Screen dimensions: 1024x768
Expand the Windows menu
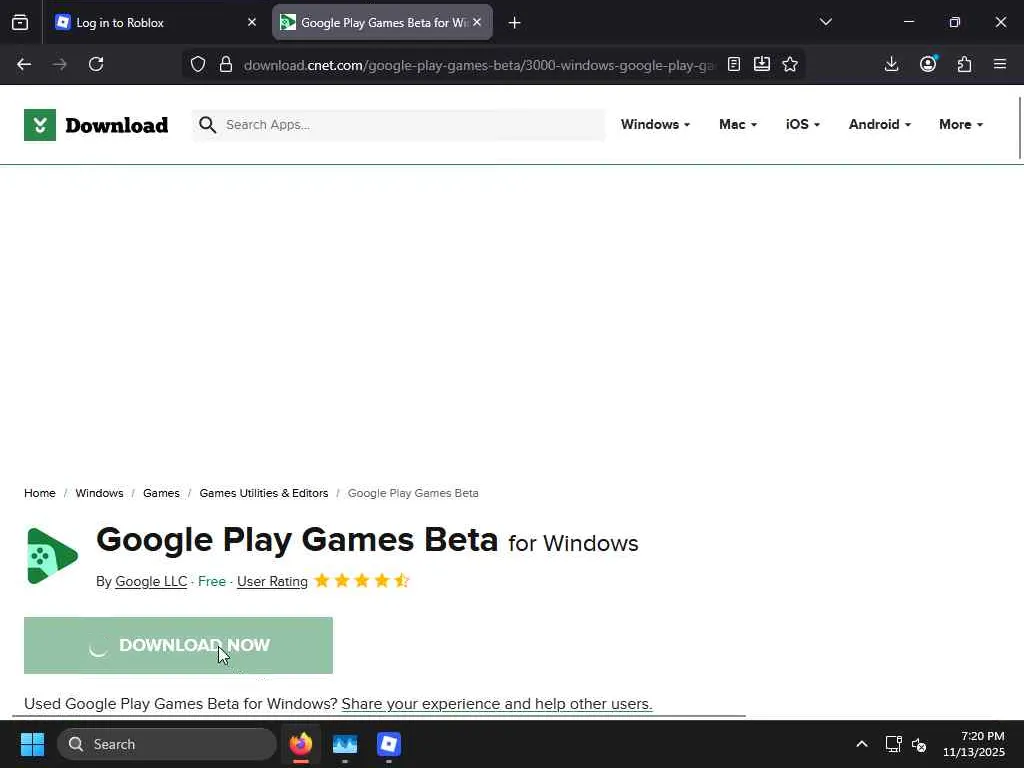coord(655,124)
